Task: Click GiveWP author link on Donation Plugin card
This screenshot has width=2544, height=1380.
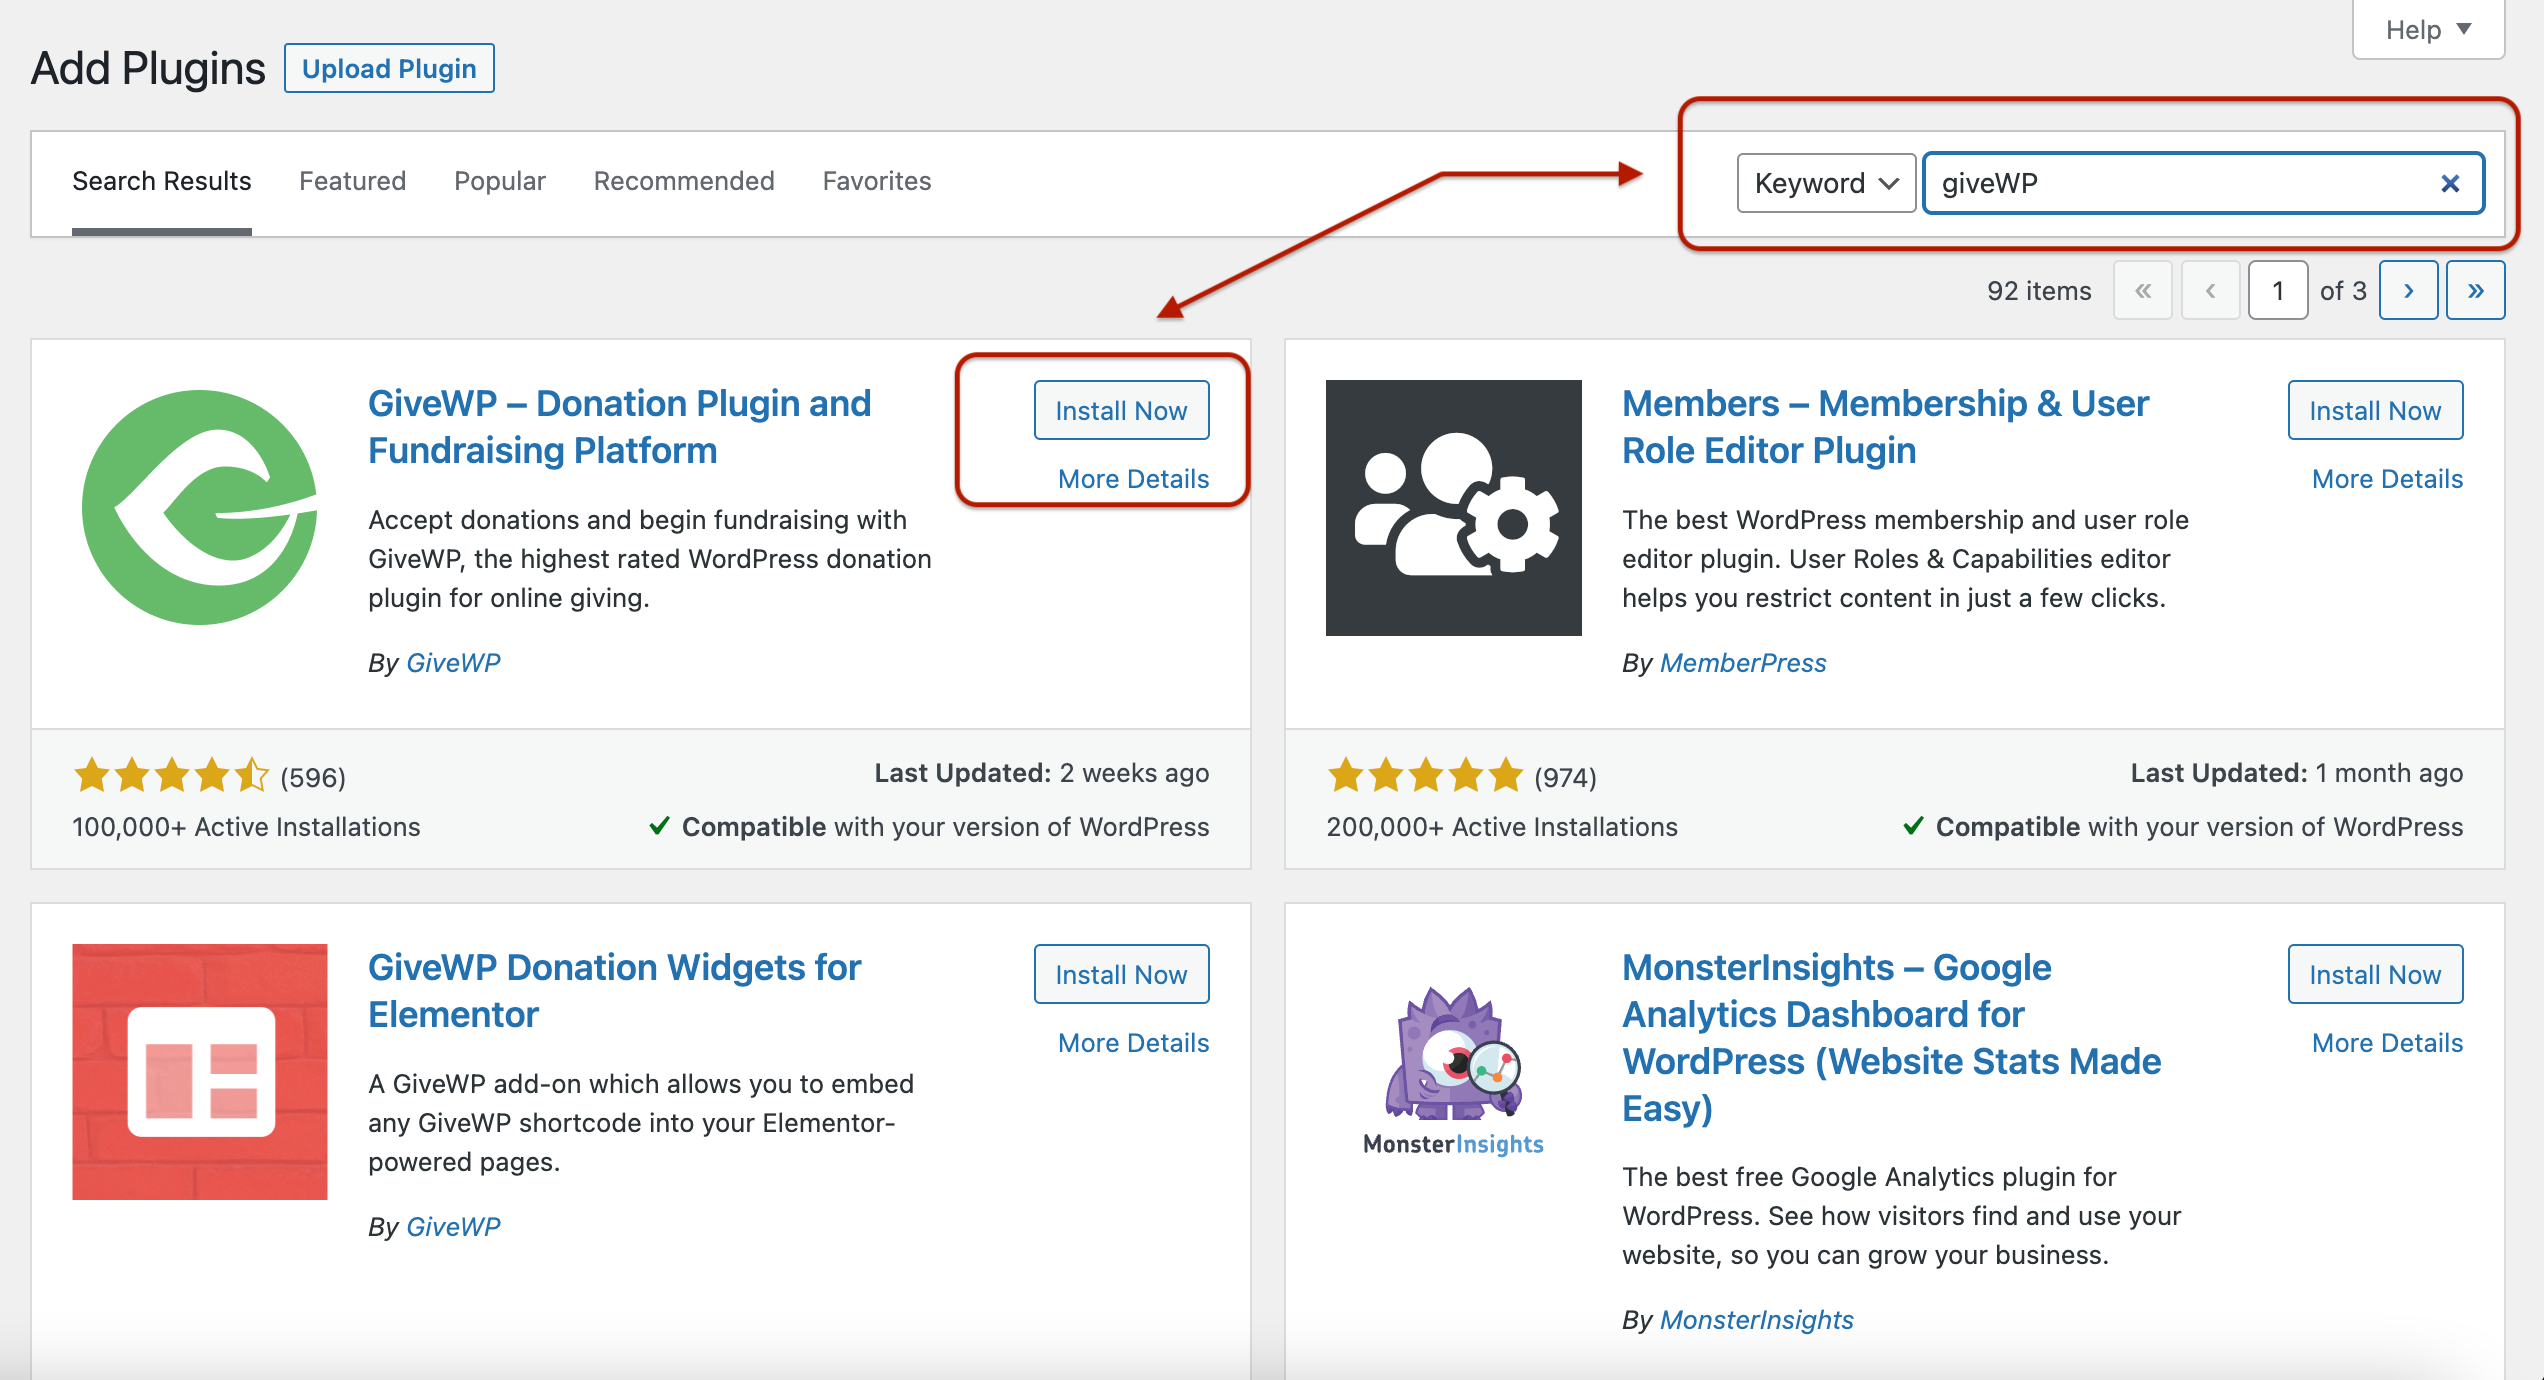Action: [x=453, y=663]
